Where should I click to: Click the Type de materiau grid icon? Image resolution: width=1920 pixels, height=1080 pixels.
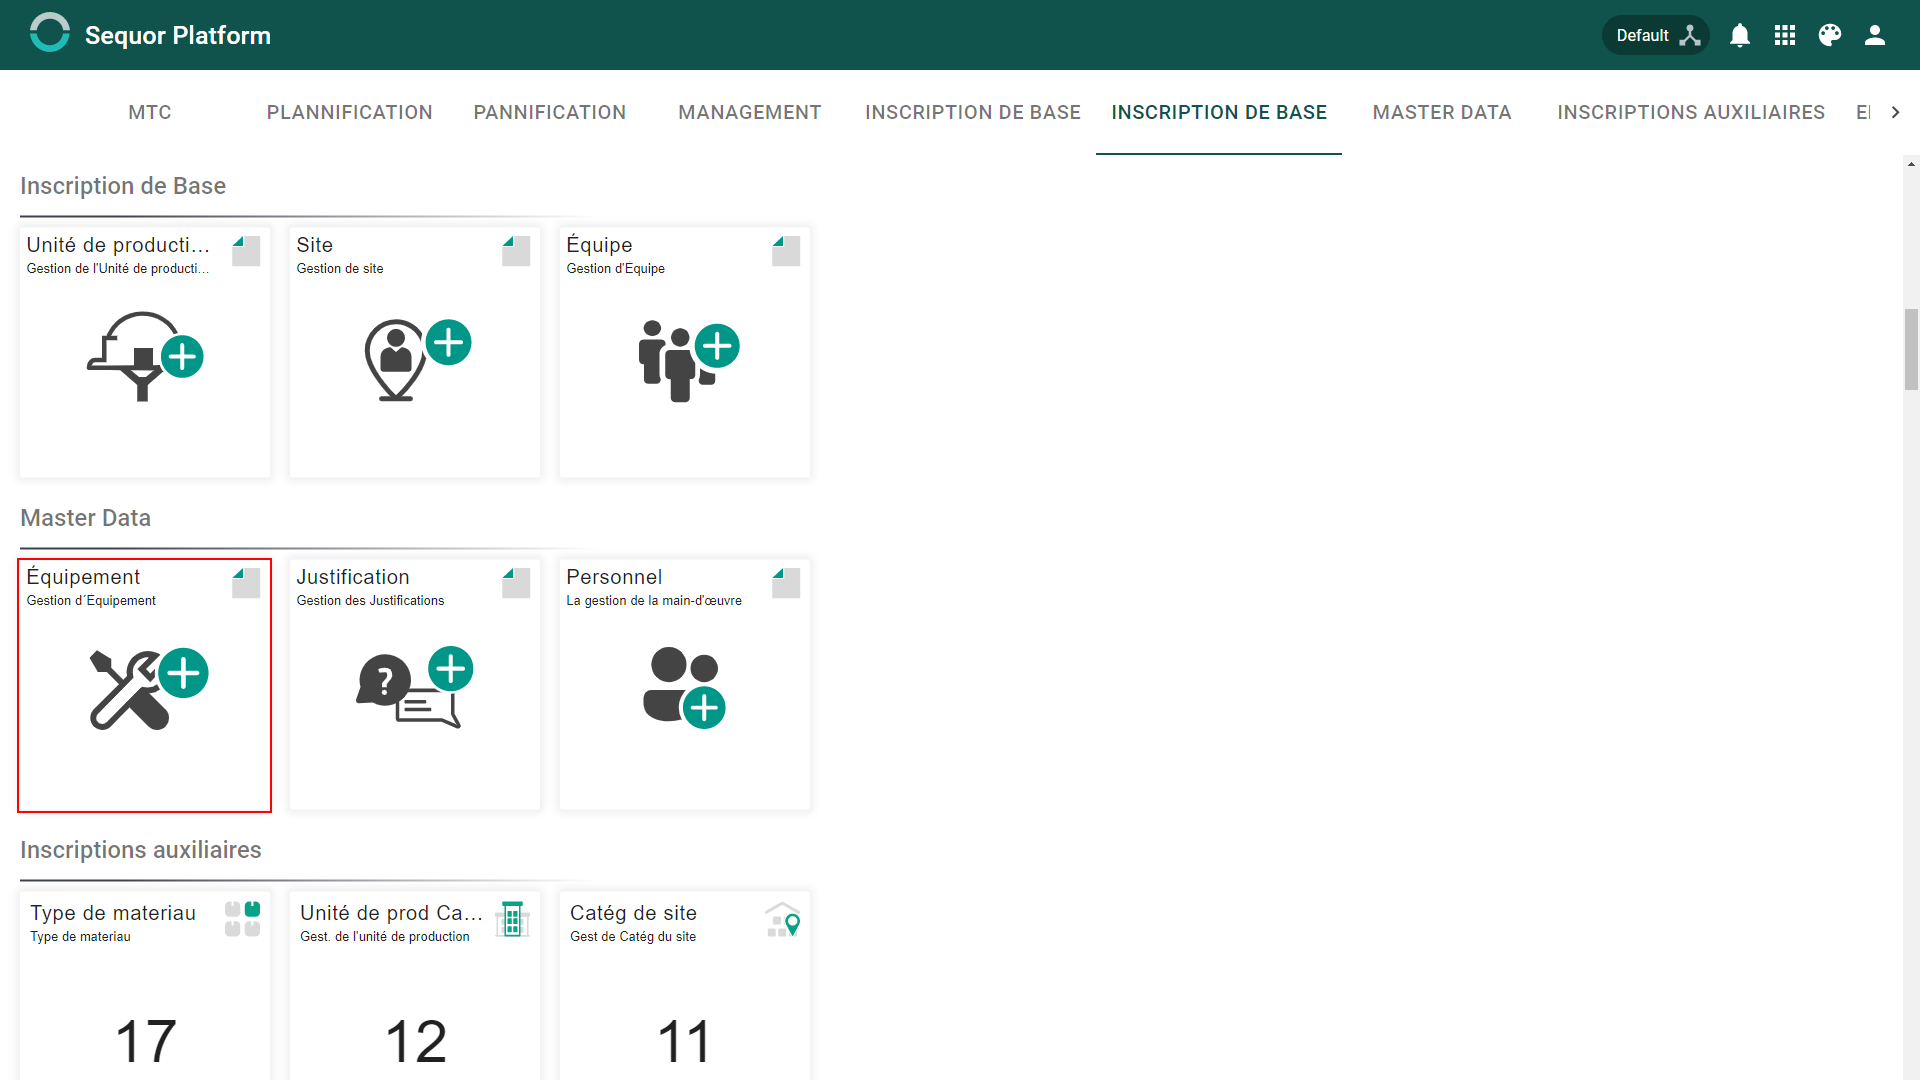242,919
